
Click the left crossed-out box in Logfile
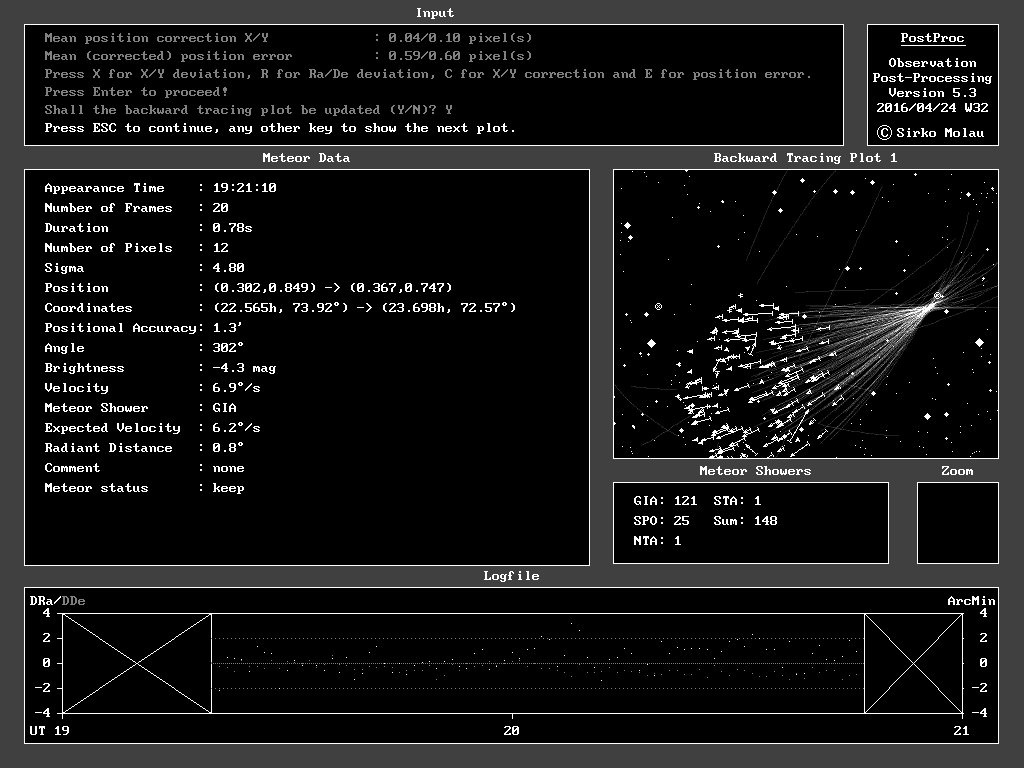click(137, 663)
